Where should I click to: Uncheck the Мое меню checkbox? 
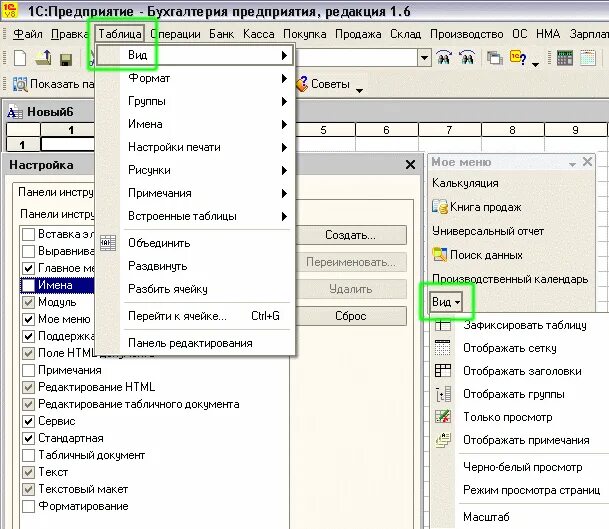point(28,319)
